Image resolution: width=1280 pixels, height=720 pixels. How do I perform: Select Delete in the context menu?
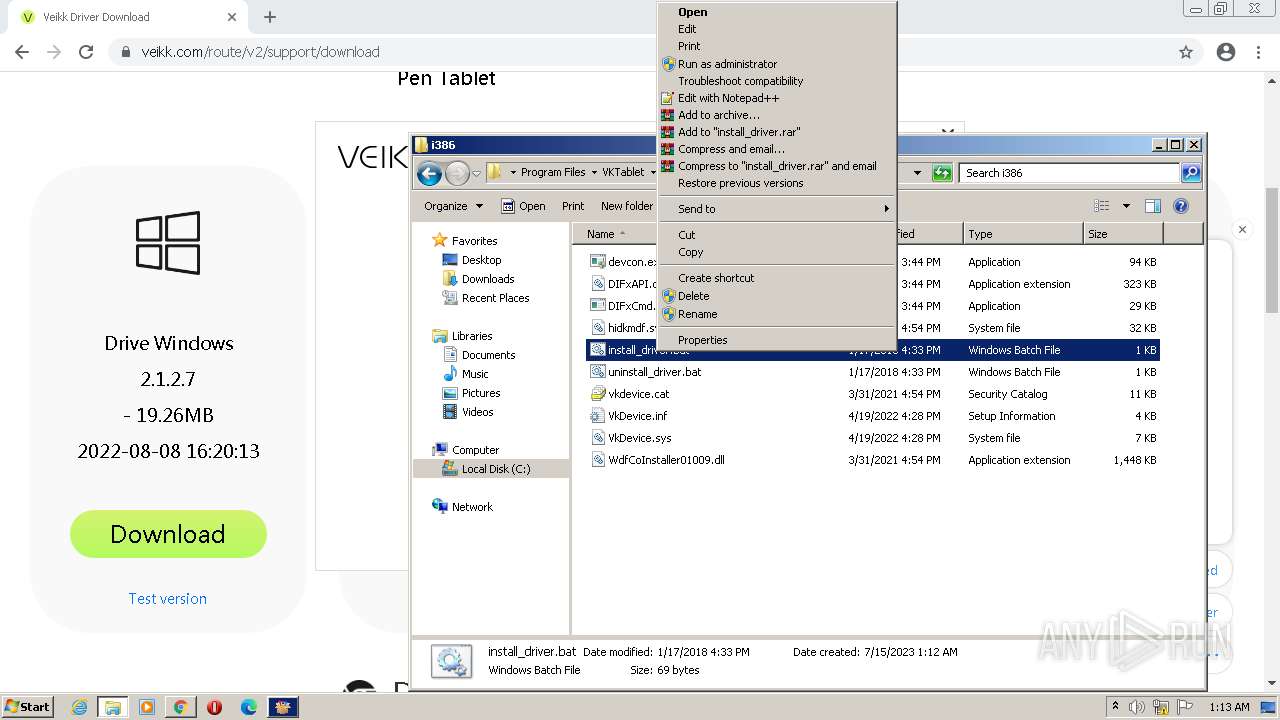776,296
